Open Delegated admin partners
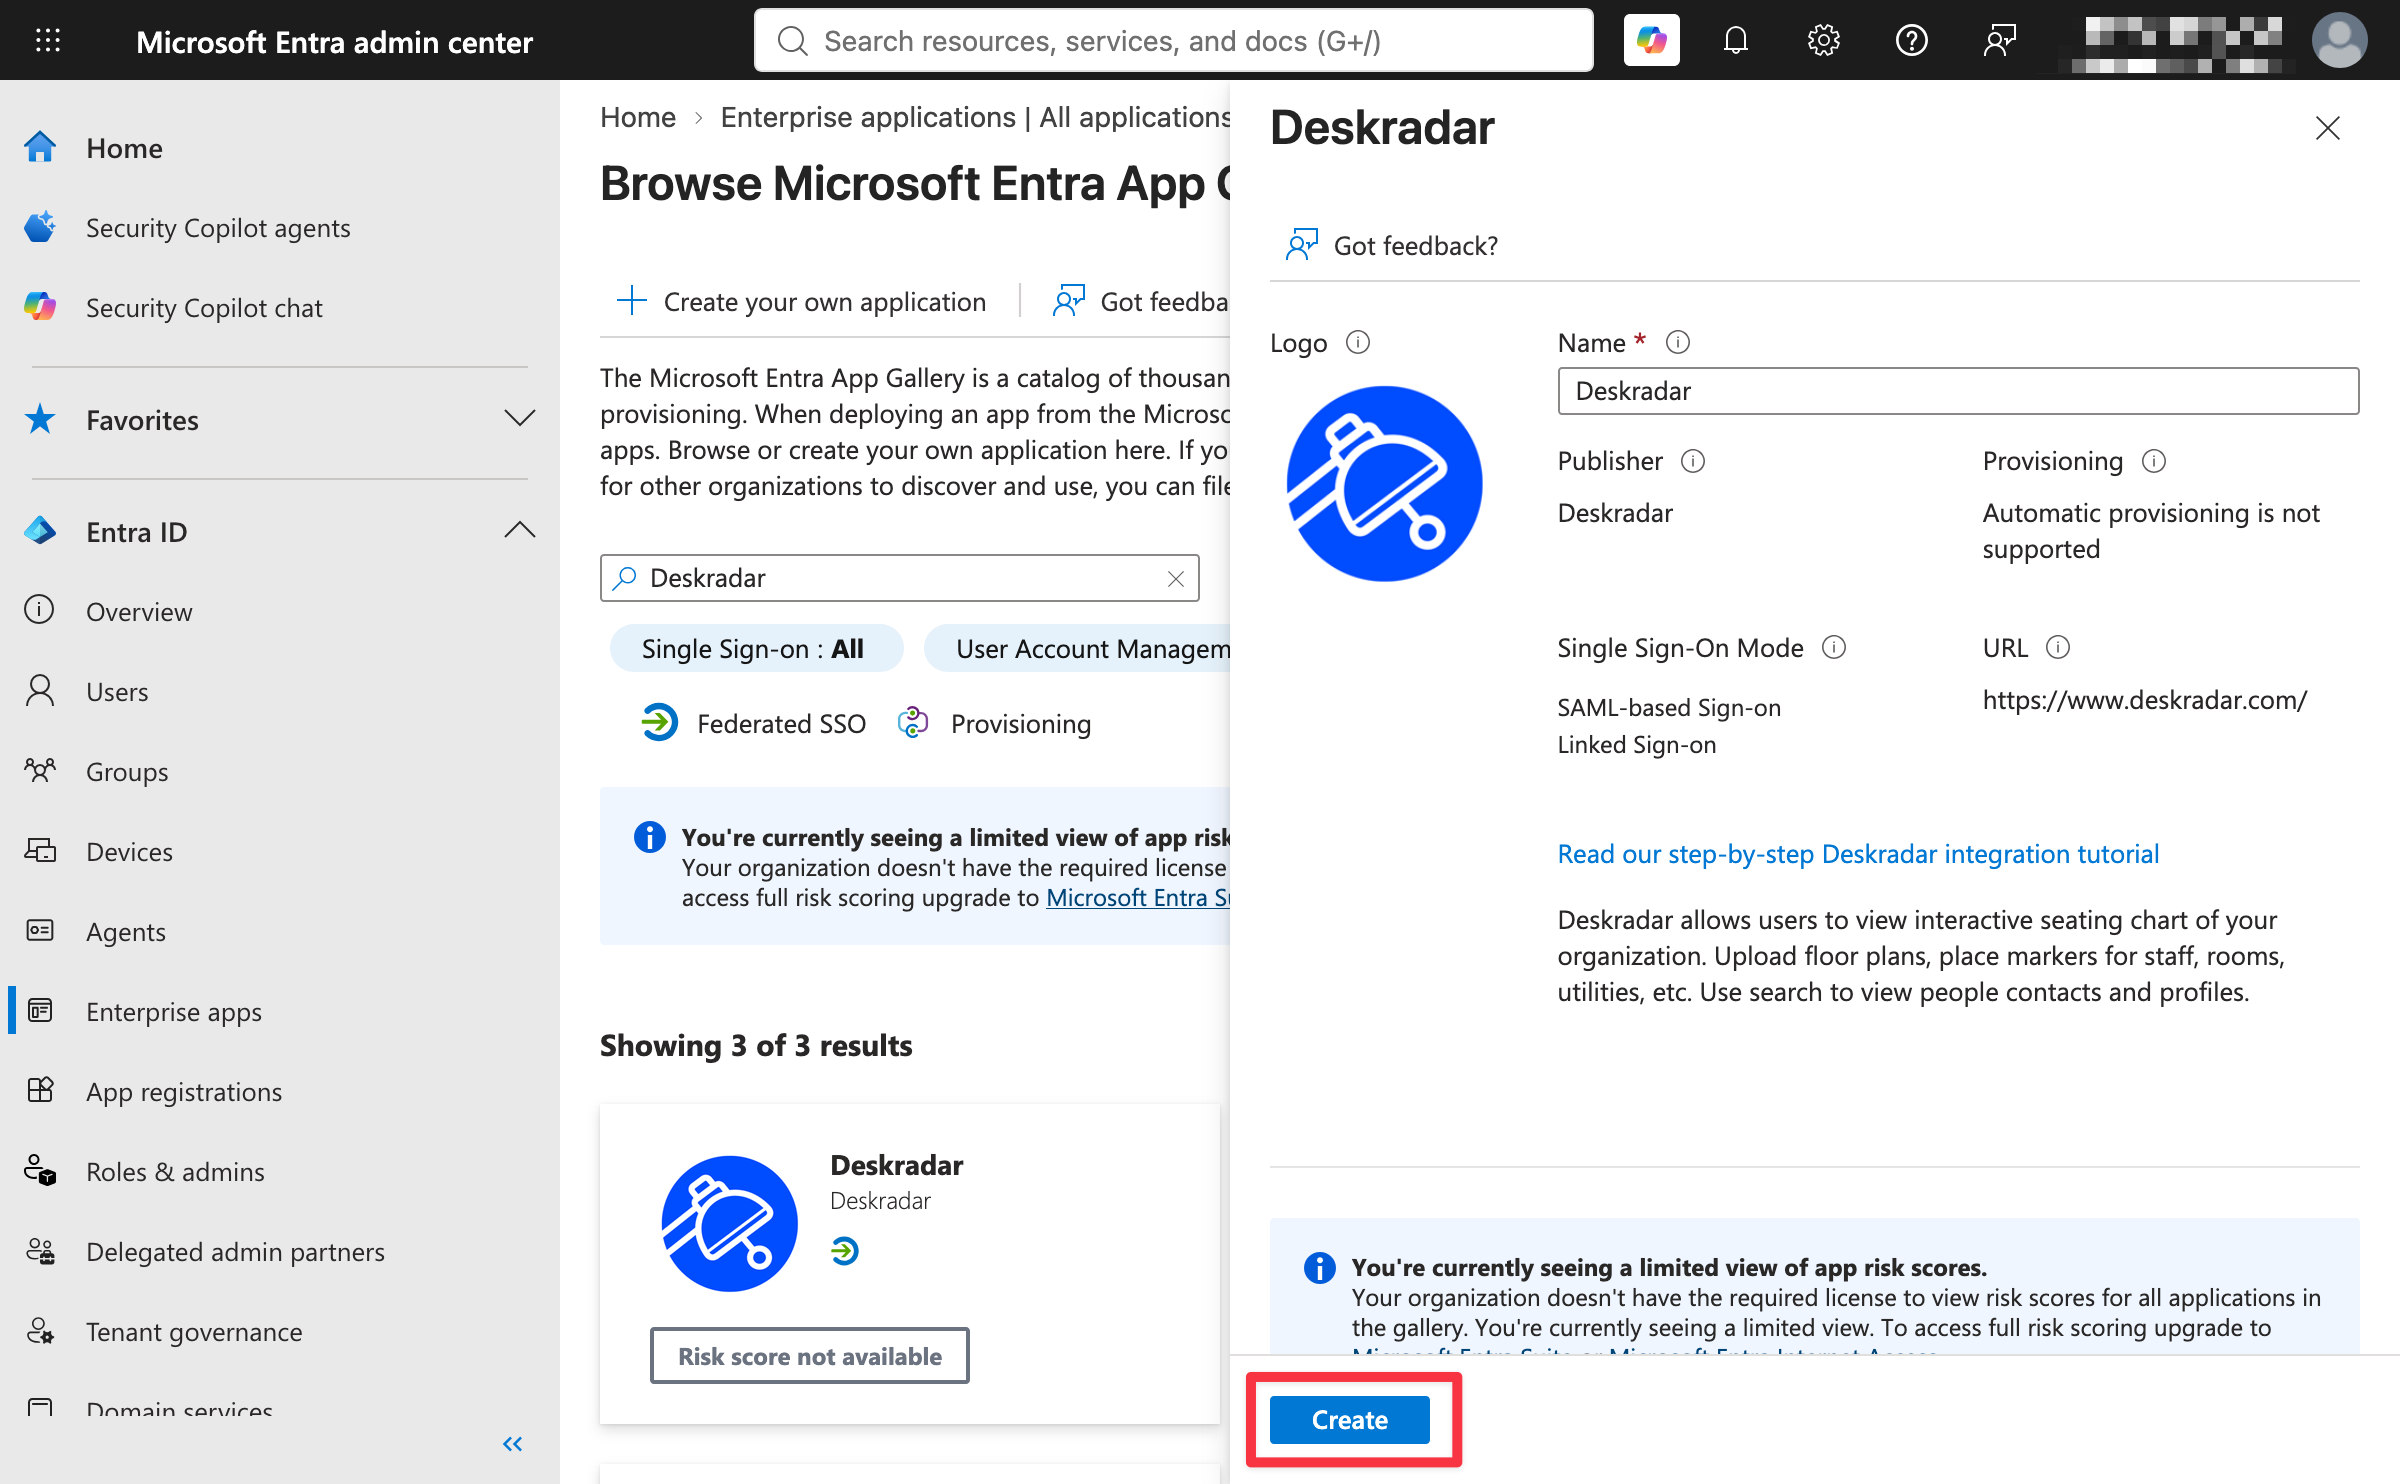This screenshot has height=1484, width=2400. 235,1252
